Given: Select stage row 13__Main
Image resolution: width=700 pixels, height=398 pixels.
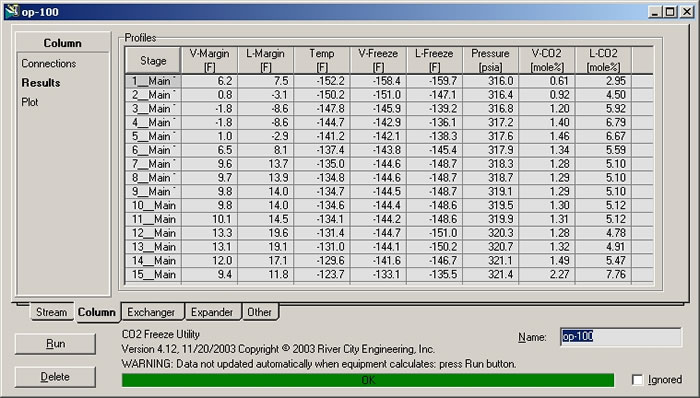Looking at the screenshot, I should (153, 247).
